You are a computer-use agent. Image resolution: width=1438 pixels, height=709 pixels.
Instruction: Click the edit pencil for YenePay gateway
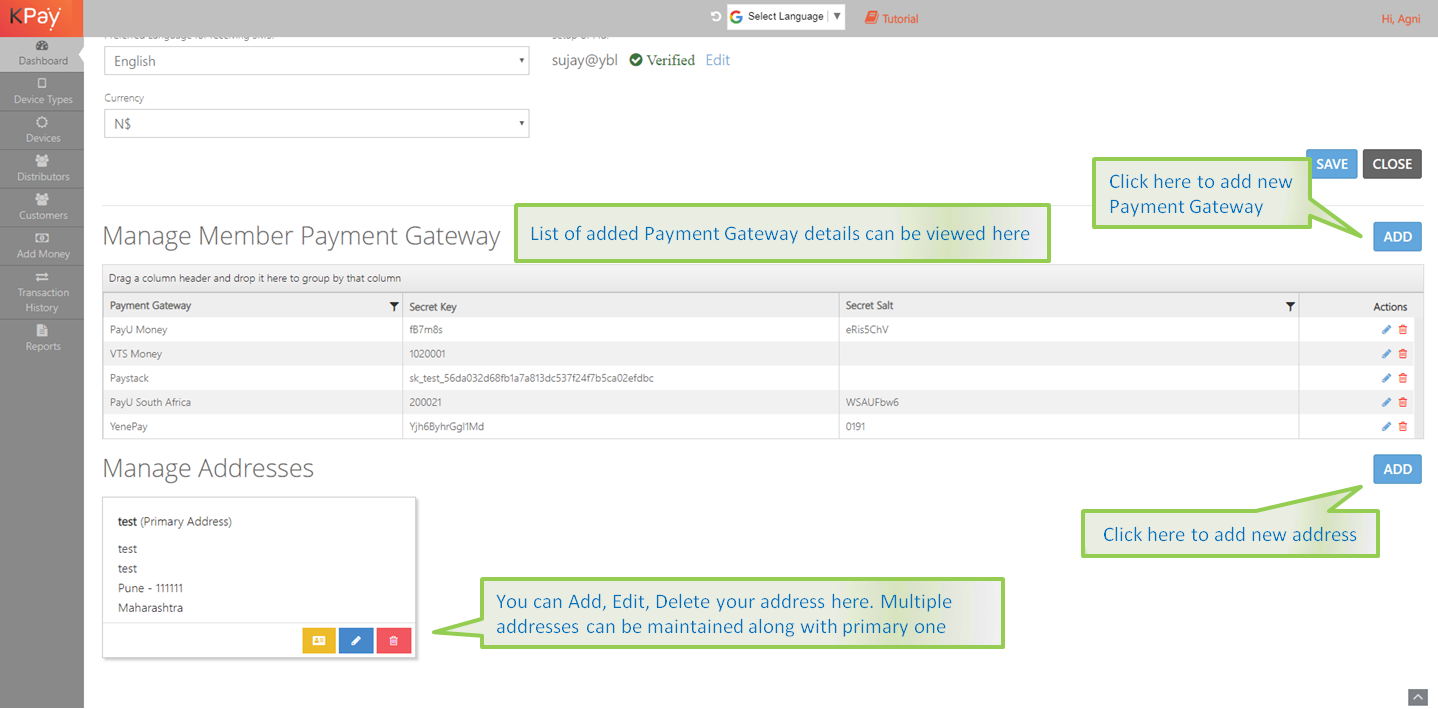[x=1386, y=427]
